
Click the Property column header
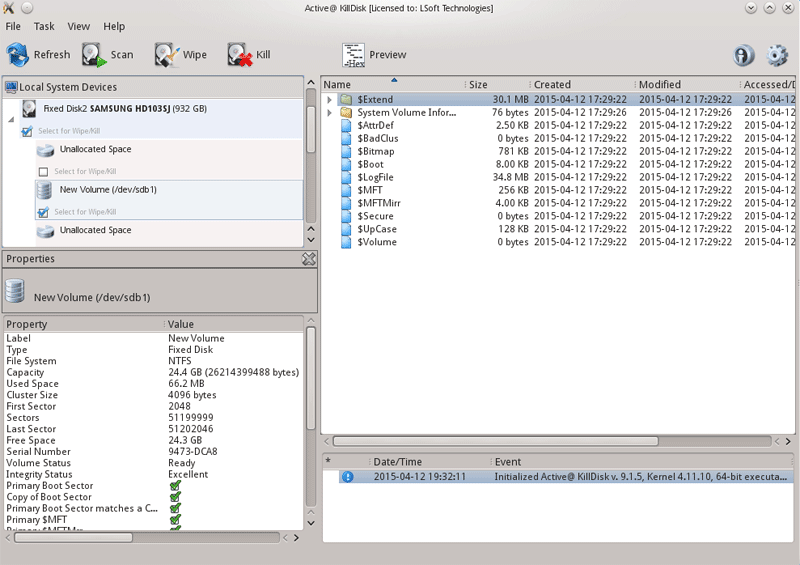tap(84, 324)
